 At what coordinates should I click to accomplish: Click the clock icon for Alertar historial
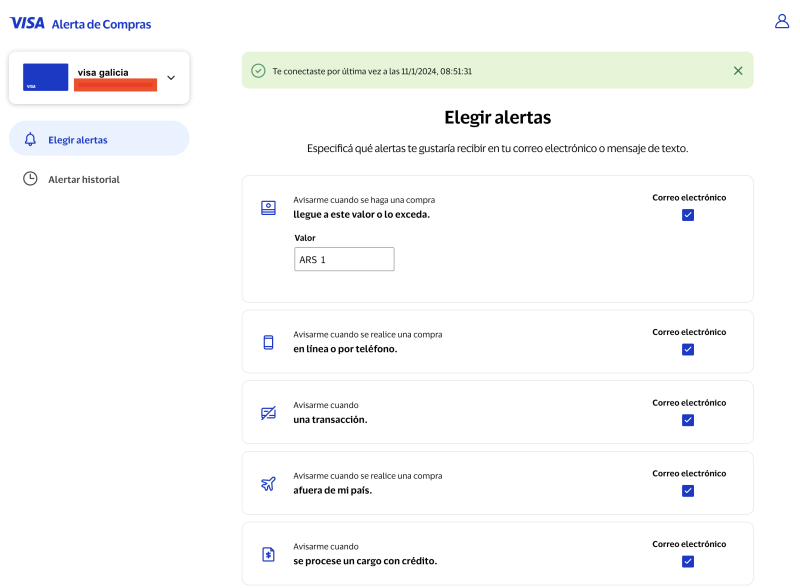31,179
